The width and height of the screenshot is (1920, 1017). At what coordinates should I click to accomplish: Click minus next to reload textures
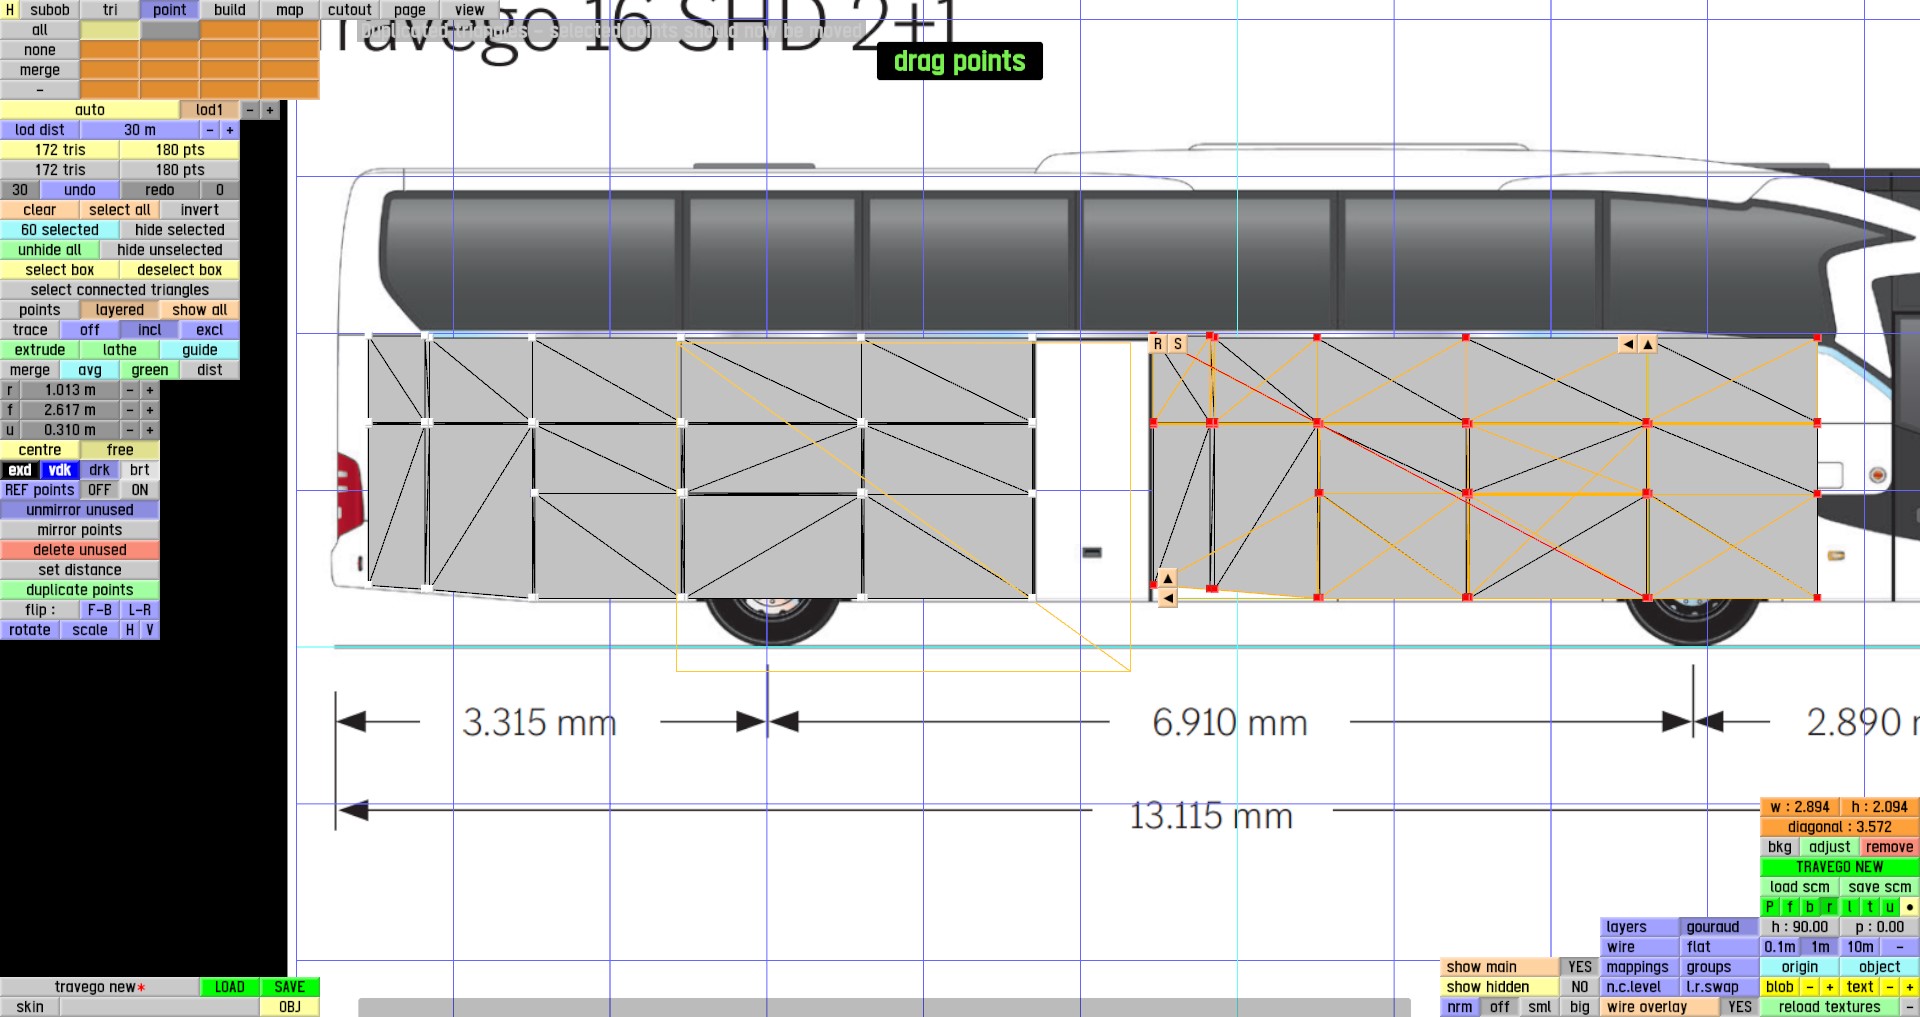[x=1910, y=1007]
